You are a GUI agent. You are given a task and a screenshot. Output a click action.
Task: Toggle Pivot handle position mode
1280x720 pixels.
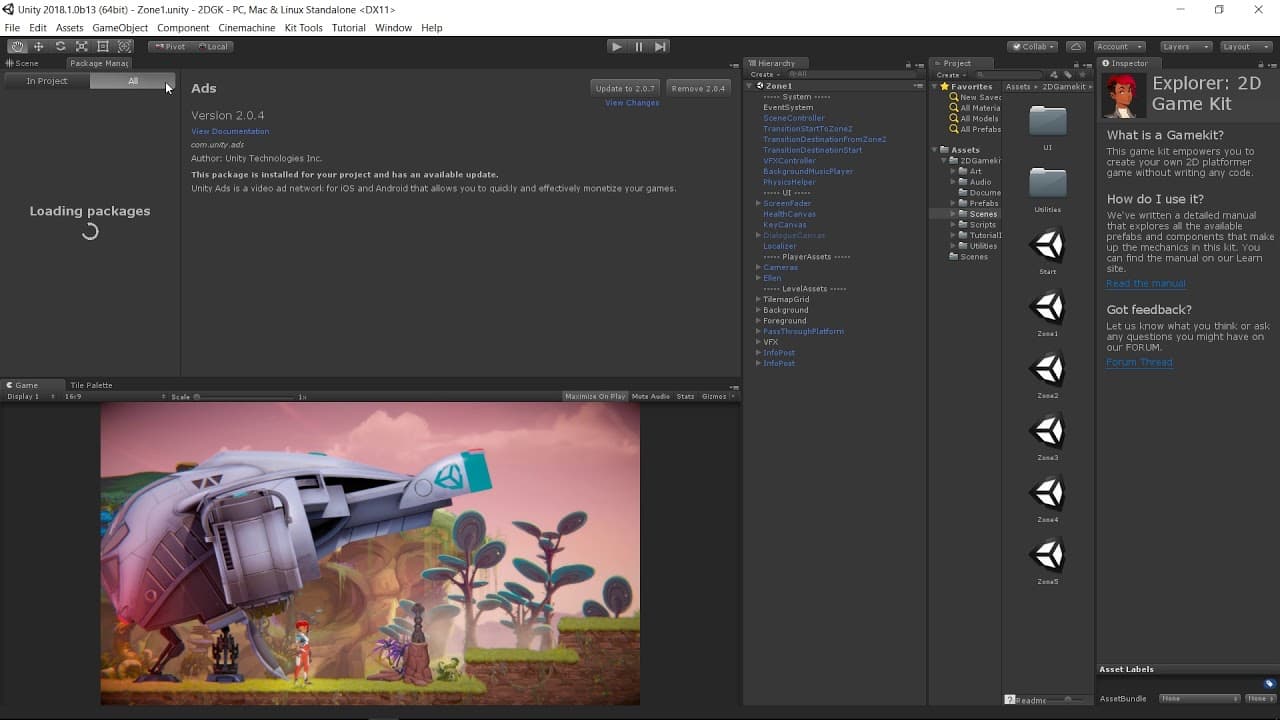(170, 46)
